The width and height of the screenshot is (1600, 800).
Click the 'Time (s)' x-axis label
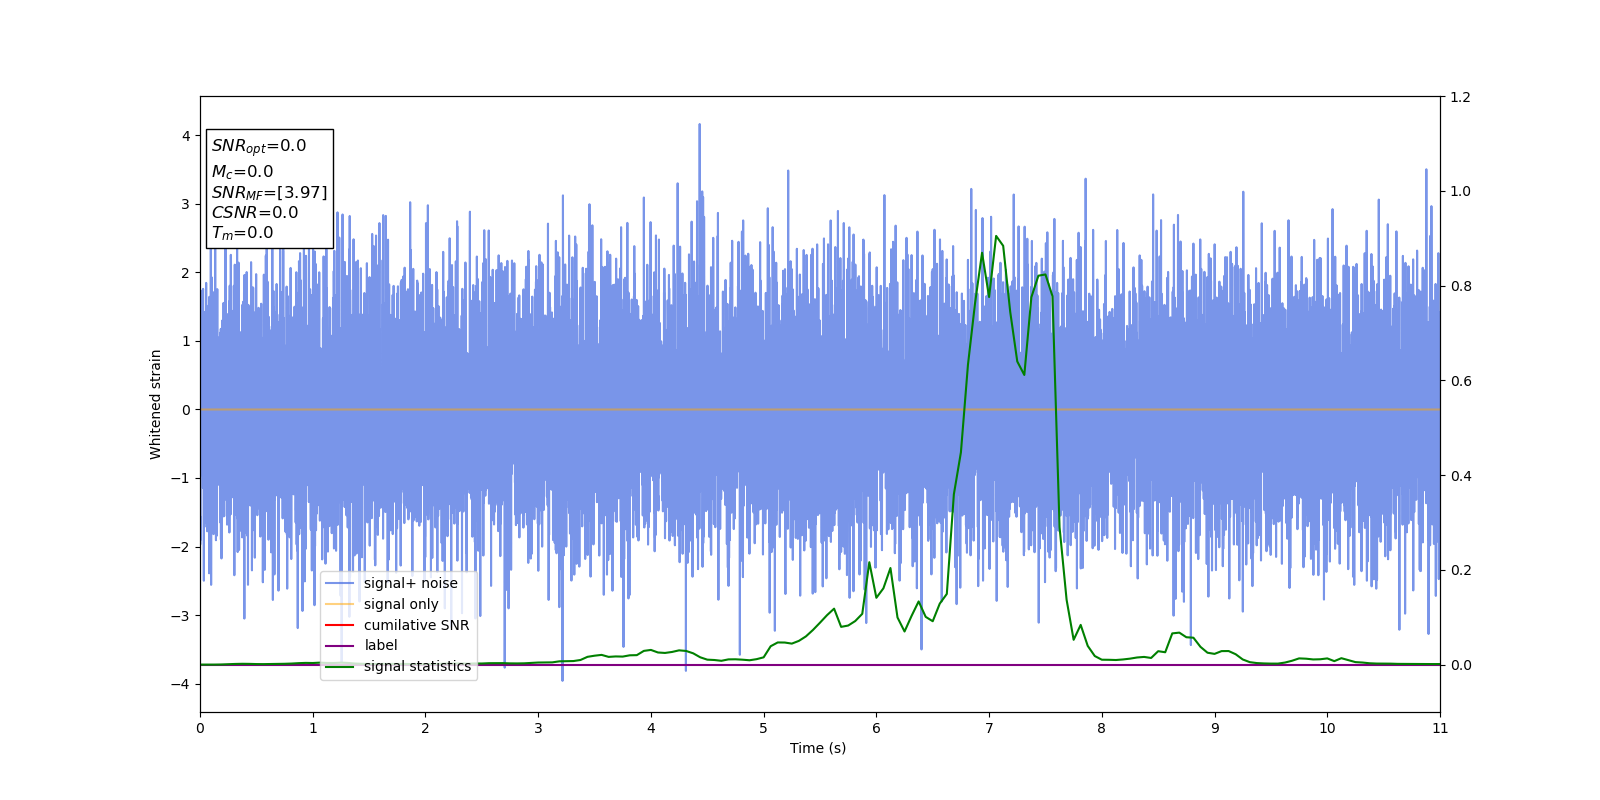(818, 748)
